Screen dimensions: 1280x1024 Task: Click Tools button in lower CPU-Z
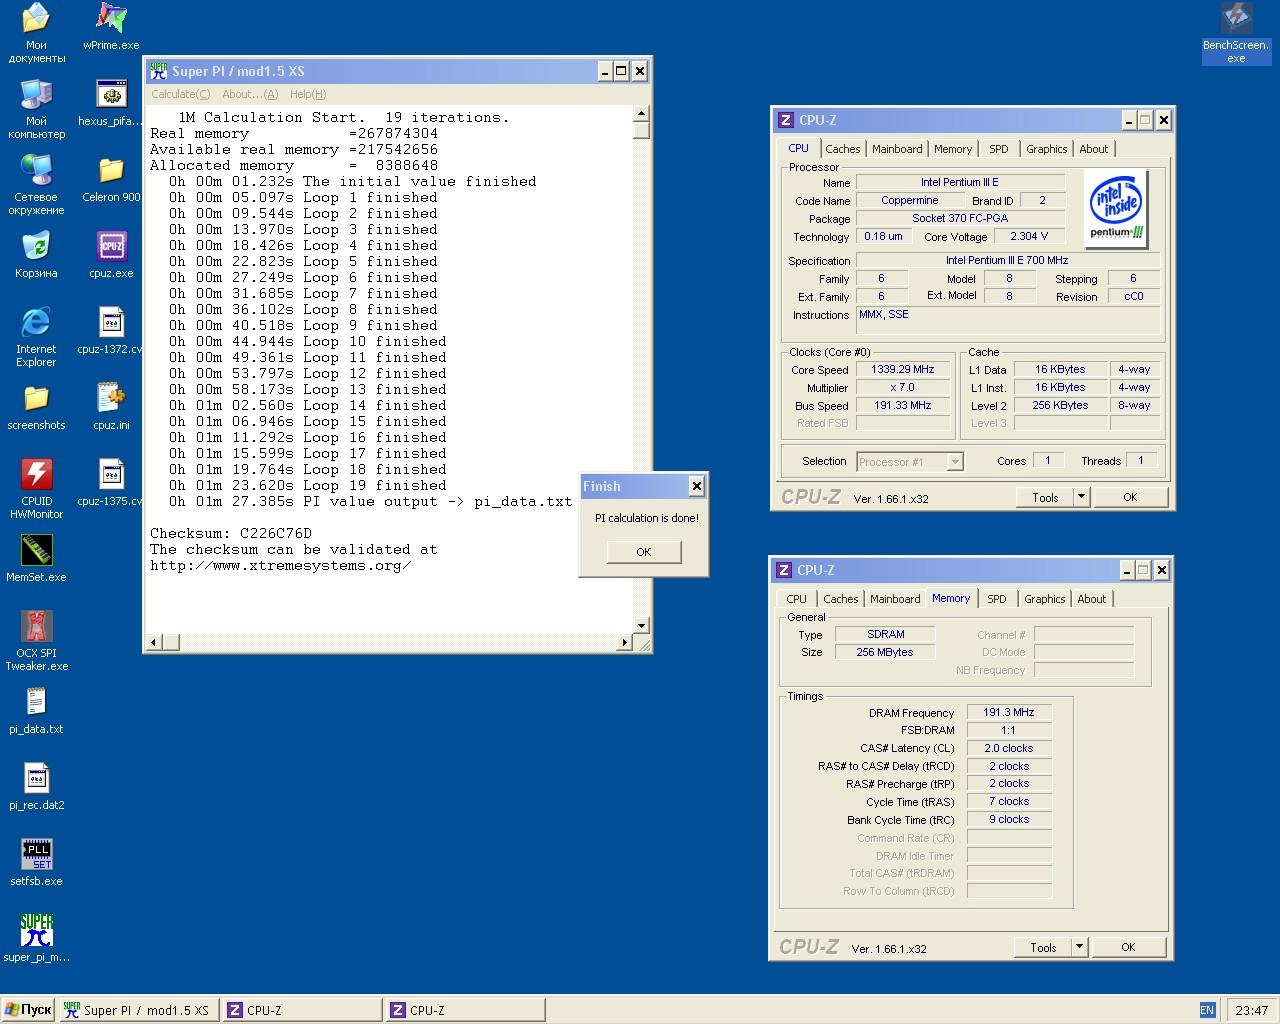pos(1043,947)
